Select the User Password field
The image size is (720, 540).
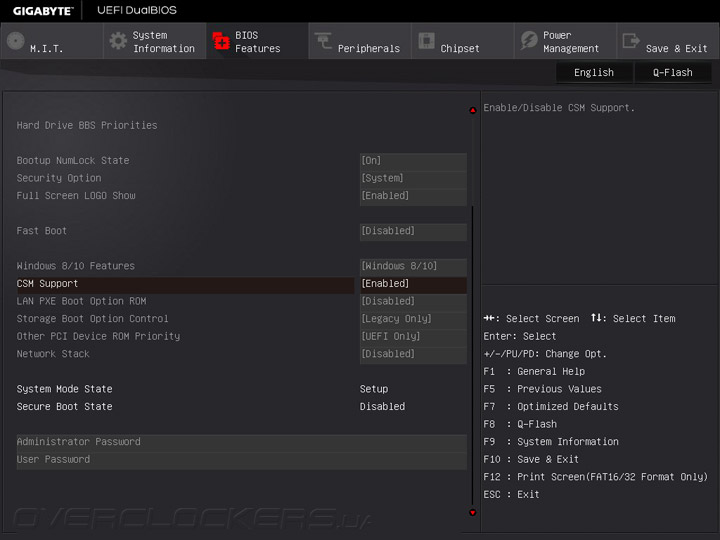coord(242,460)
